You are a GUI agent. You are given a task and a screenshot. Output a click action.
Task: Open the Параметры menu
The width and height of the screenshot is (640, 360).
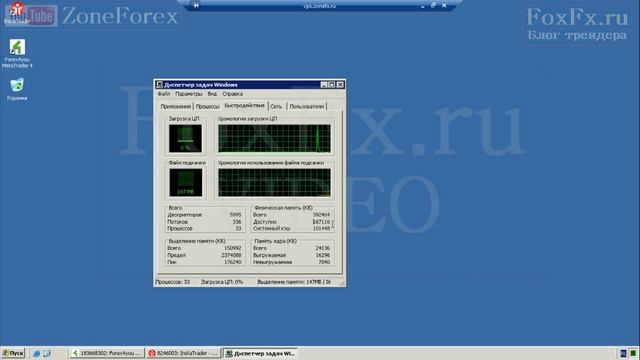(x=189, y=94)
